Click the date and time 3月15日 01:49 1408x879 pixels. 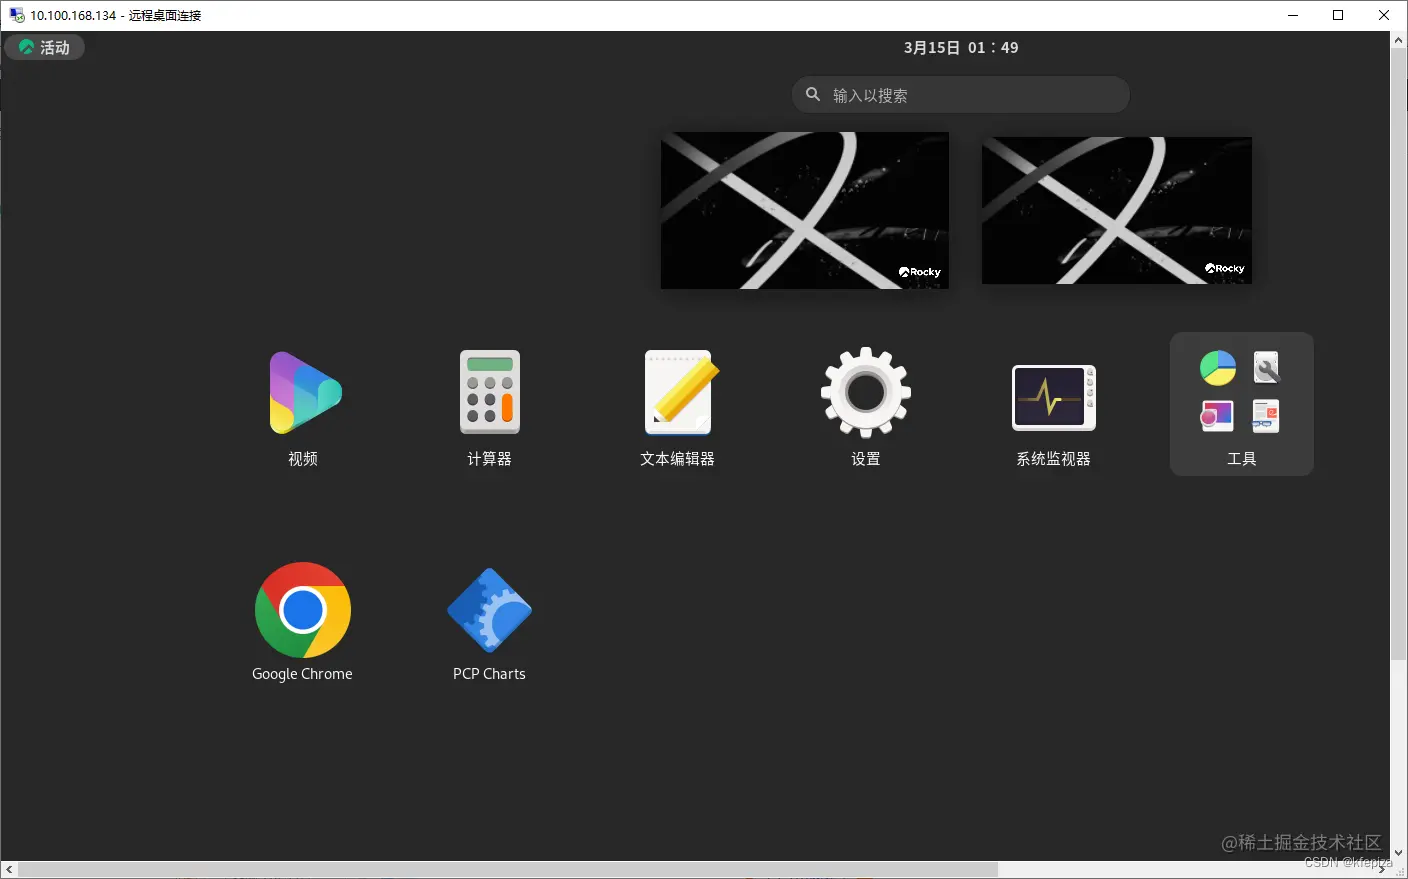[961, 47]
